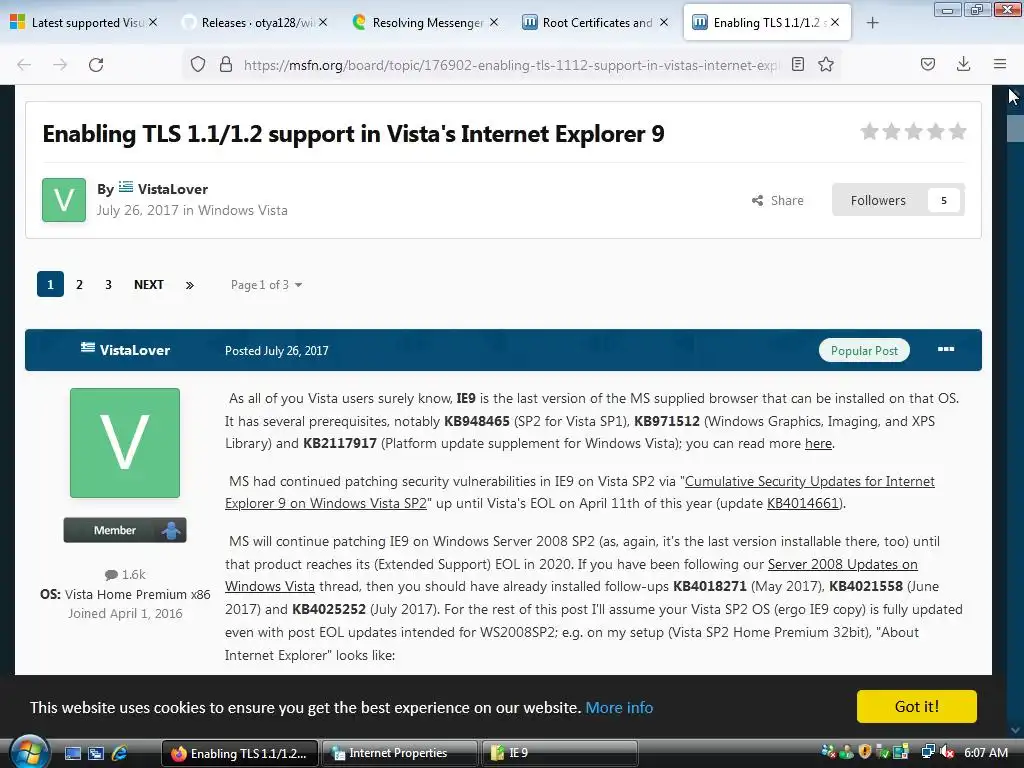
Task: Close the 'Resolving Messenger' tab
Action: click(x=494, y=22)
